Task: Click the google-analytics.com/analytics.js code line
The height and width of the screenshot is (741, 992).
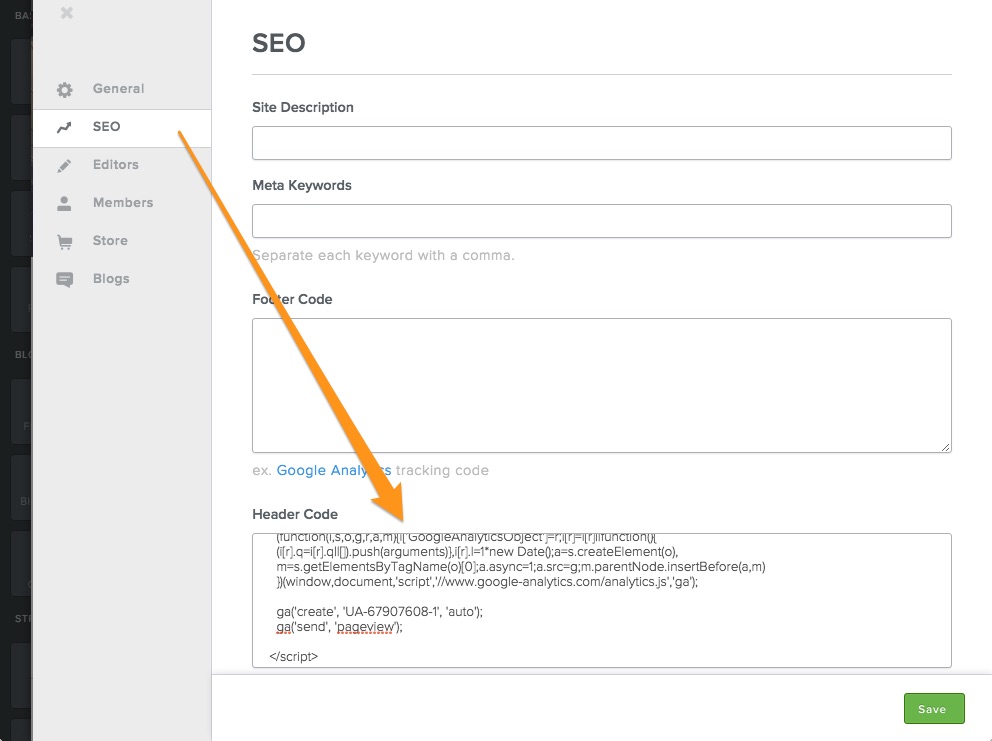Action: tap(487, 582)
